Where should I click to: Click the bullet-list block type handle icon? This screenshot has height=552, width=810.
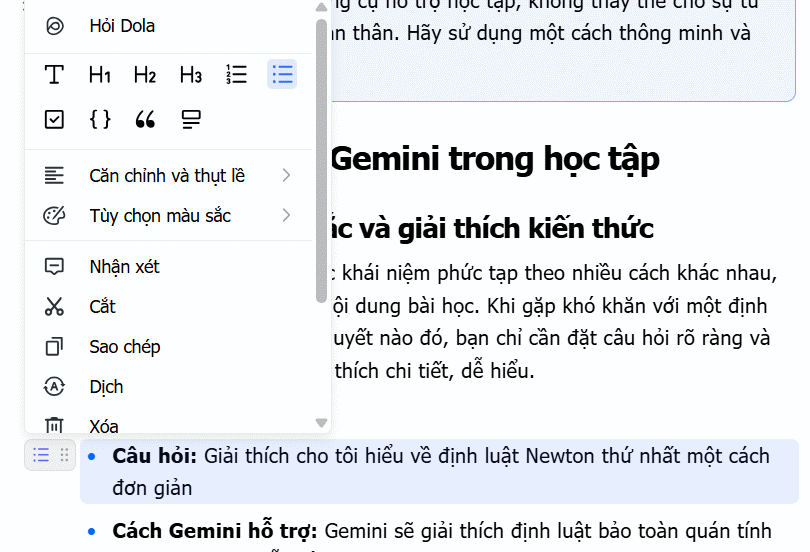pyautogui.click(x=41, y=455)
